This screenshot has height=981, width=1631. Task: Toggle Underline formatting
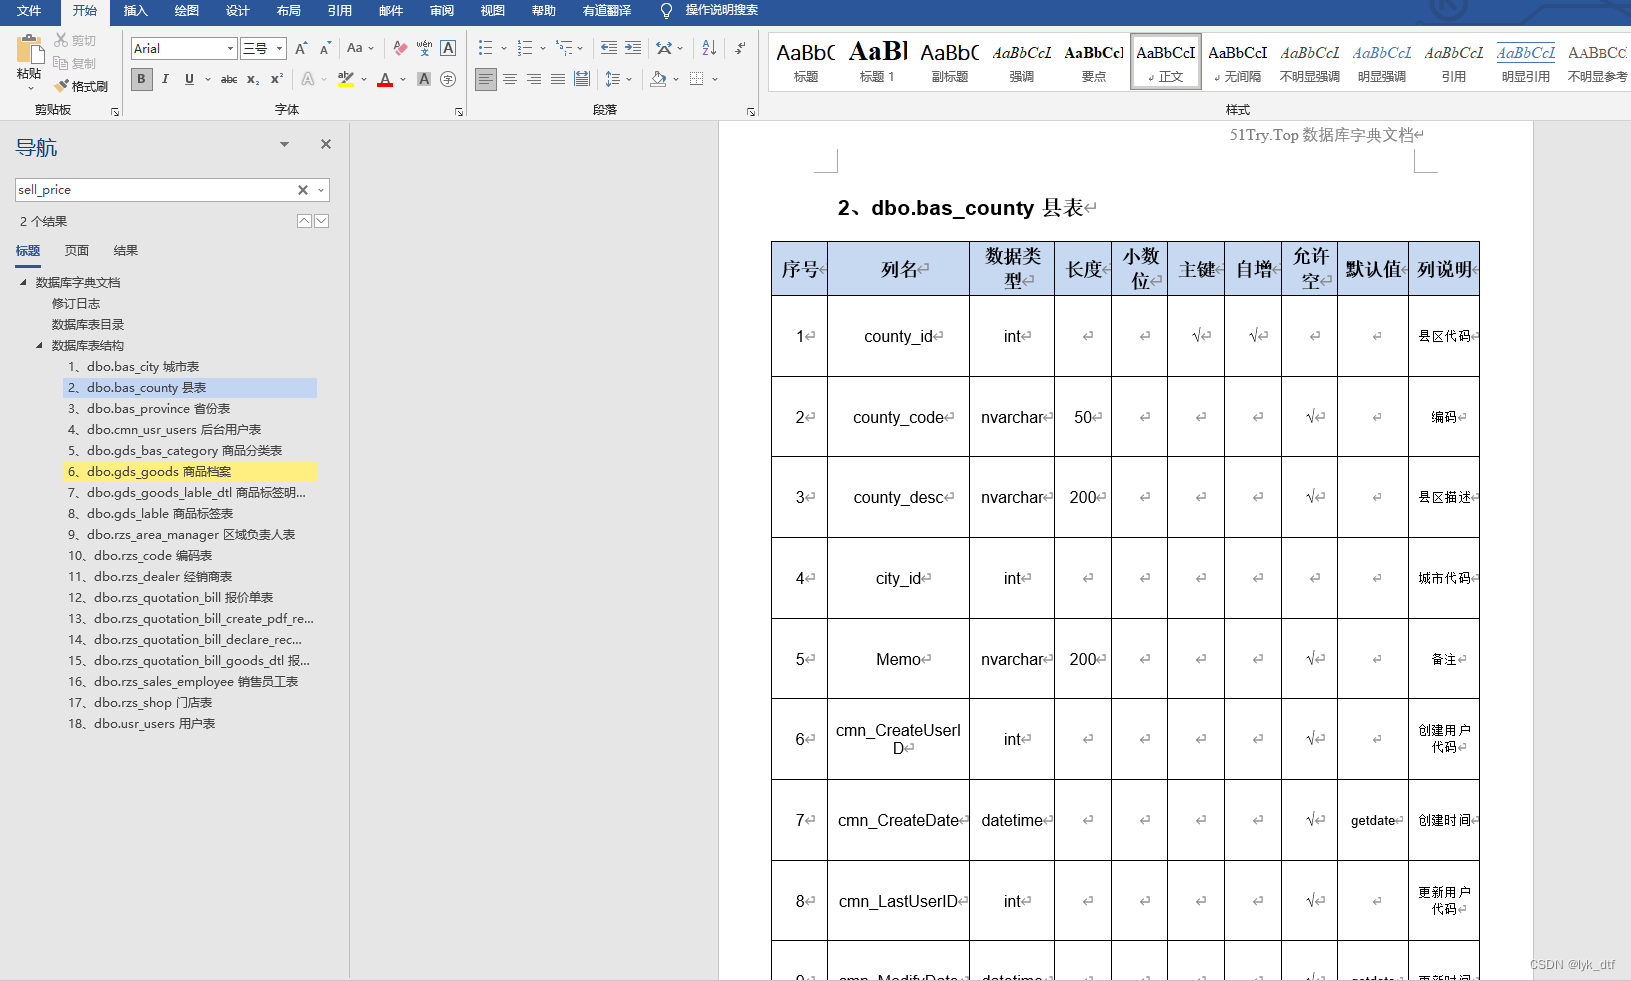(189, 79)
